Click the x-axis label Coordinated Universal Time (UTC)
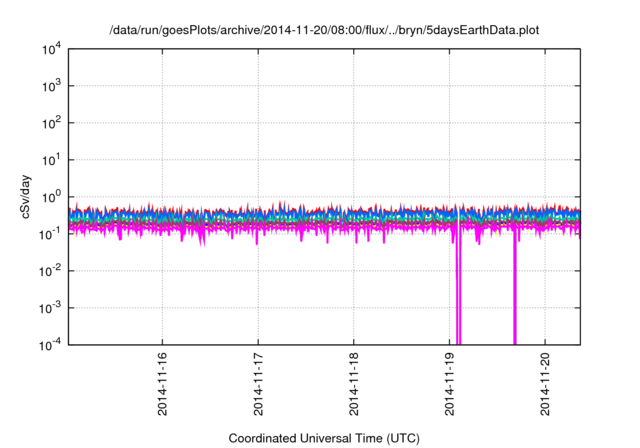640x448 pixels. tap(324, 438)
